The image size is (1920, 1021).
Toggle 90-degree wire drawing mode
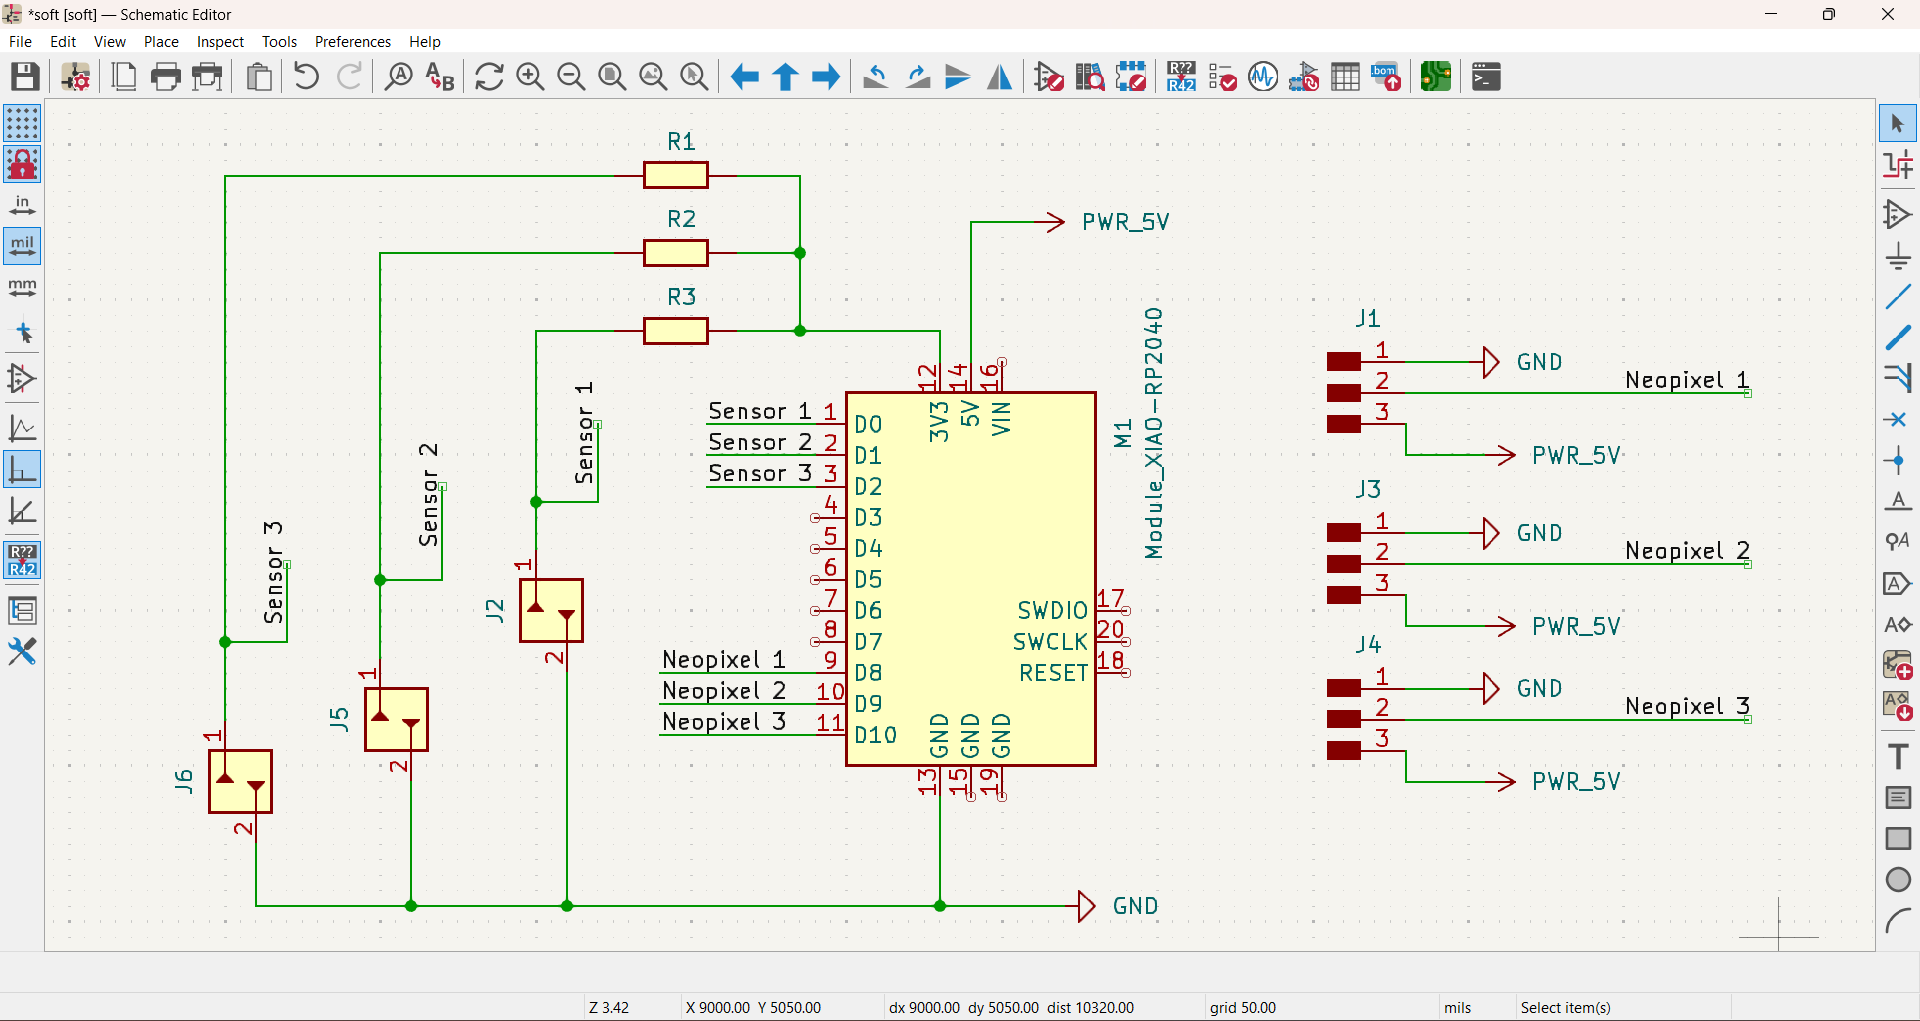coord(22,470)
